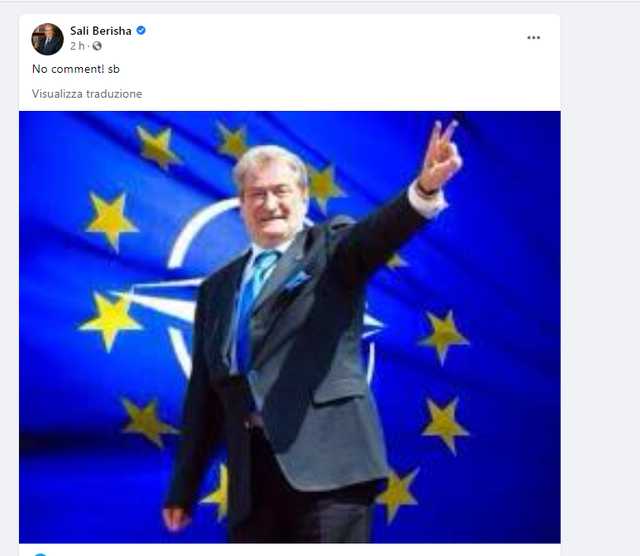Click the '2 h' post timestamp

coord(77,46)
